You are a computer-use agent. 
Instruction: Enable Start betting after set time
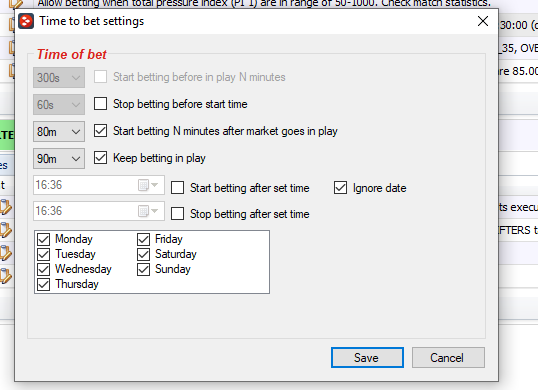coord(177,188)
